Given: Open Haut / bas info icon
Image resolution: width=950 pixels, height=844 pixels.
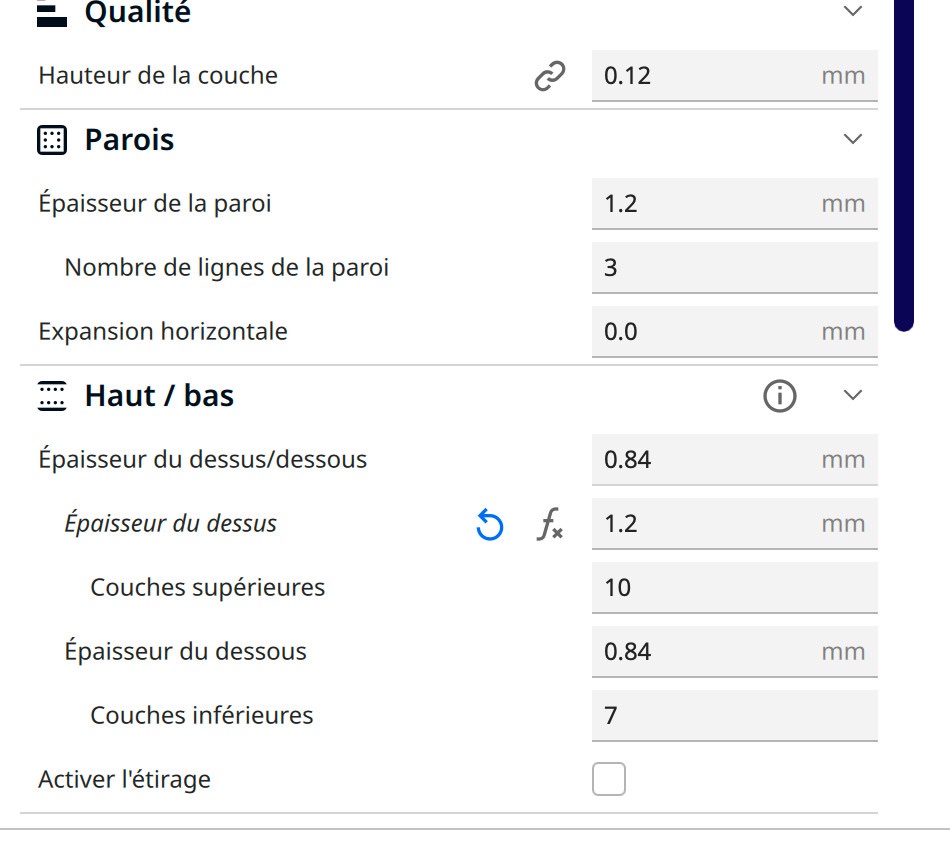Looking at the screenshot, I should 779,397.
